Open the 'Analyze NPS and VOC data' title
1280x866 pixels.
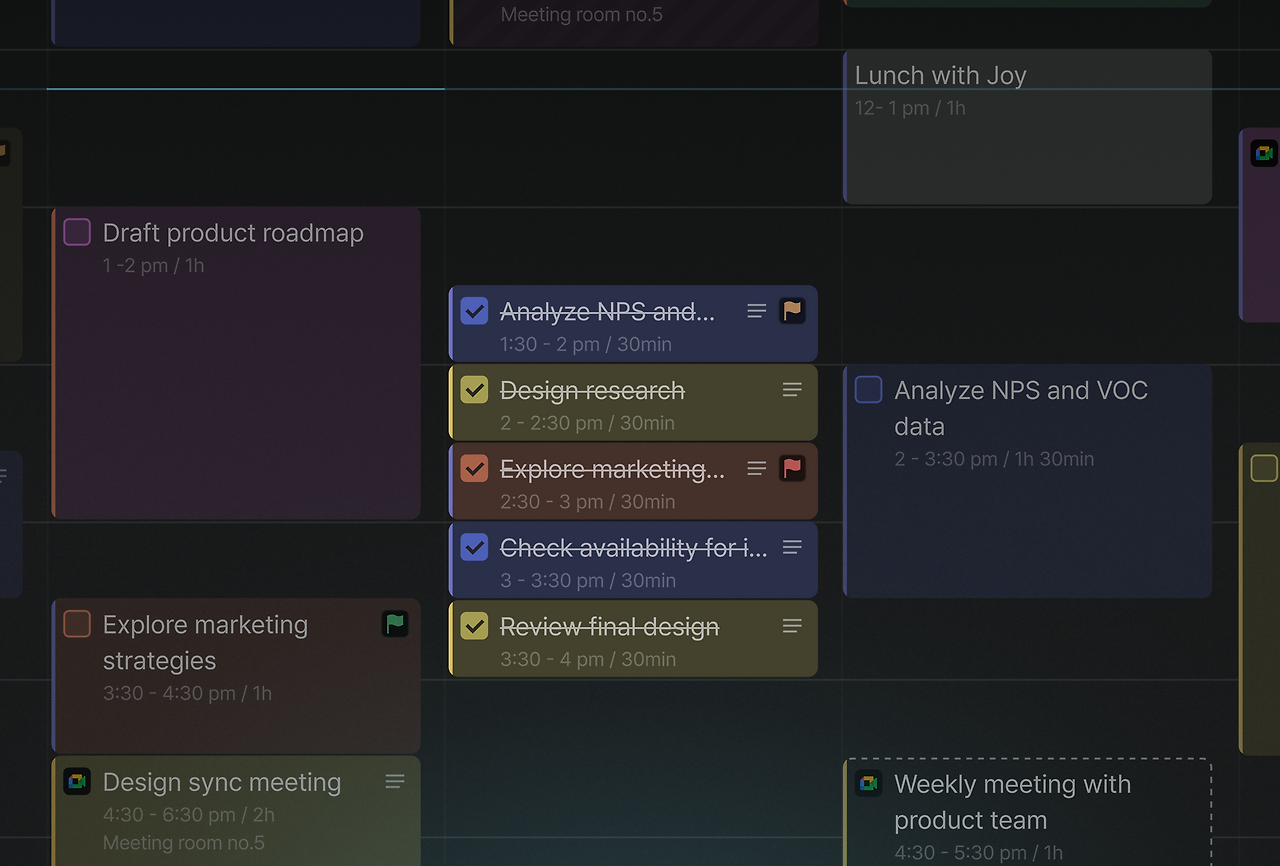[1021, 408]
